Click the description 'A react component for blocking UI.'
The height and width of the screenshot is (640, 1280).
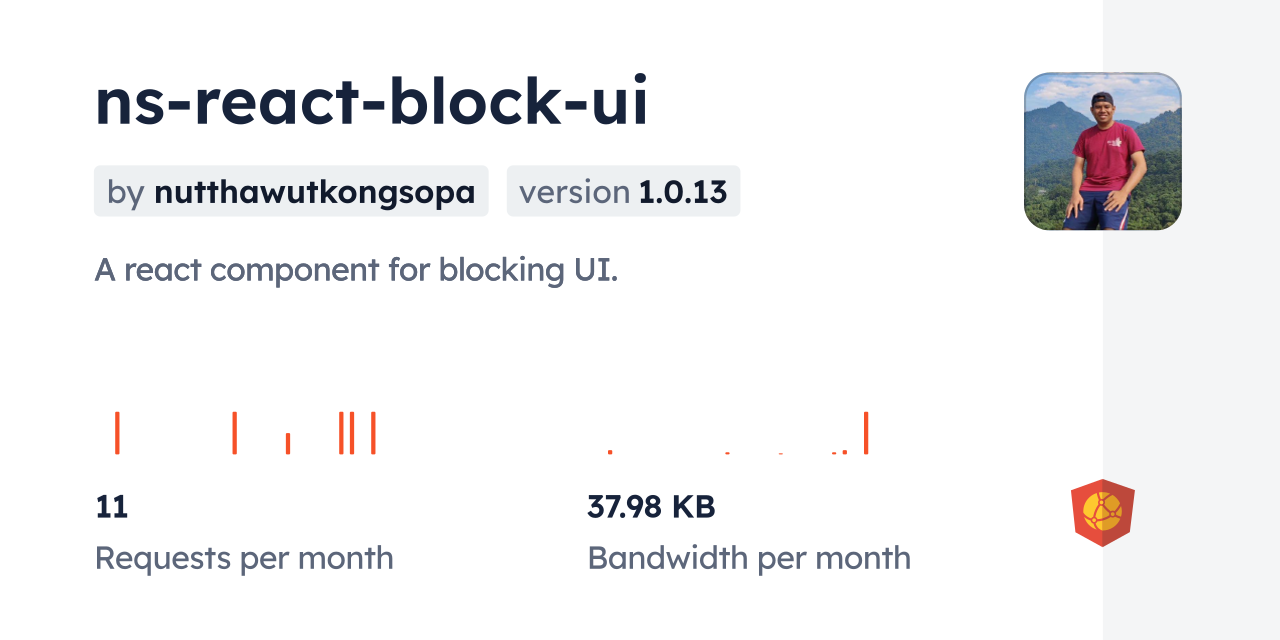[356, 269]
